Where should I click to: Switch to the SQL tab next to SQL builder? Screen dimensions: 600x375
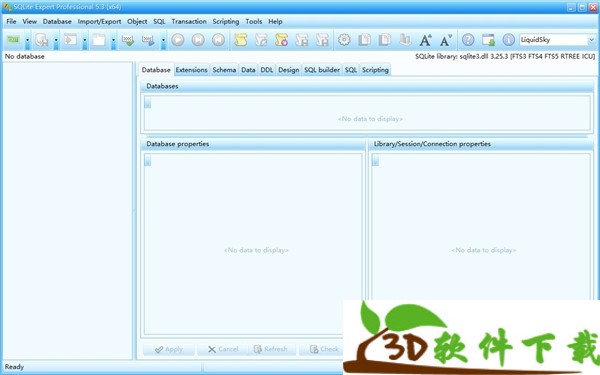click(351, 70)
